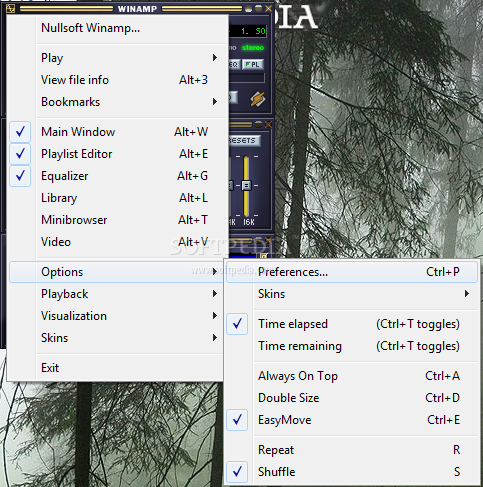This screenshot has height=487, width=483.
Task: Close the equalizer window
Action: [268, 125]
